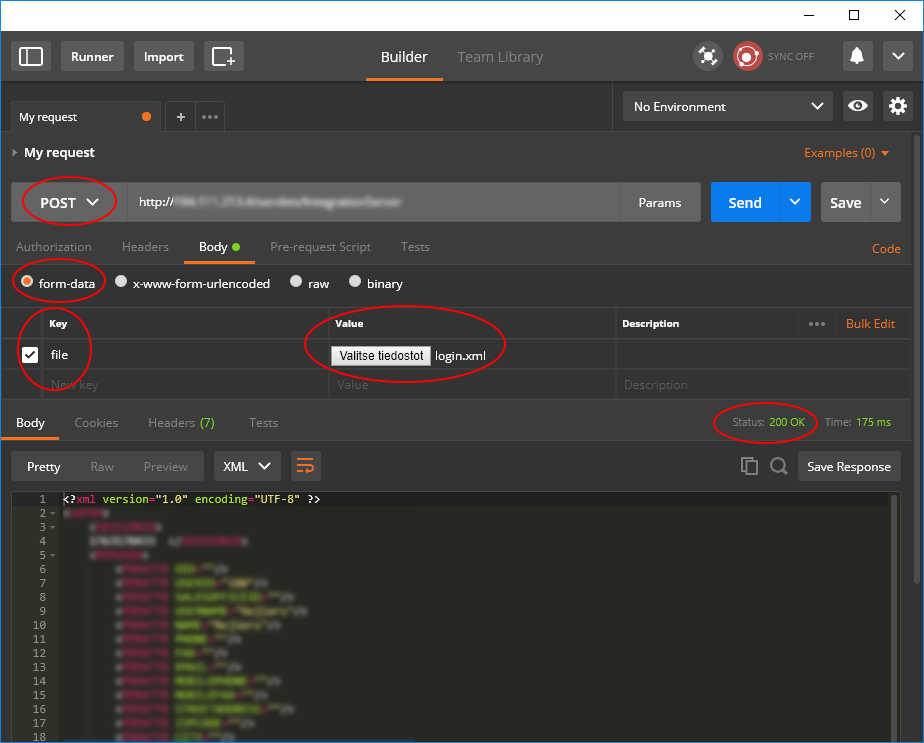Screen dimensions: 924x743
Task: Open manage environments gear icon
Action: point(897,106)
